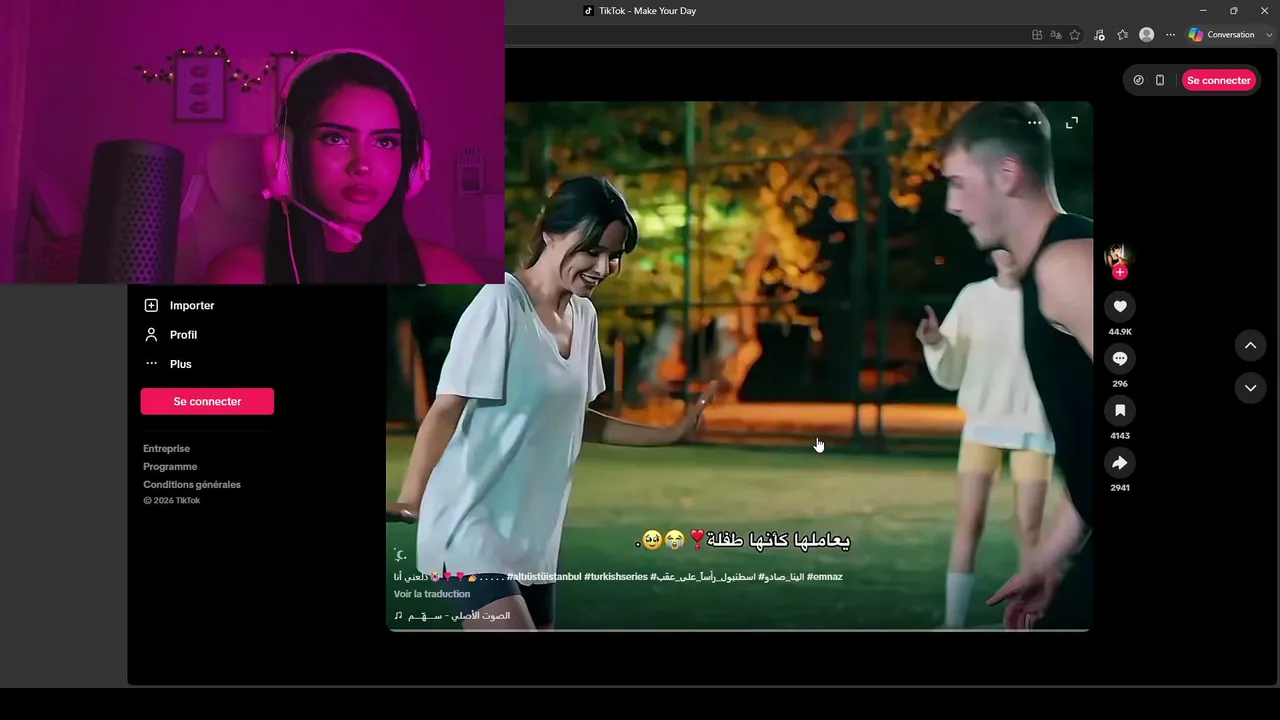
Task: Share the video using the arrow icon
Action: pyautogui.click(x=1120, y=463)
